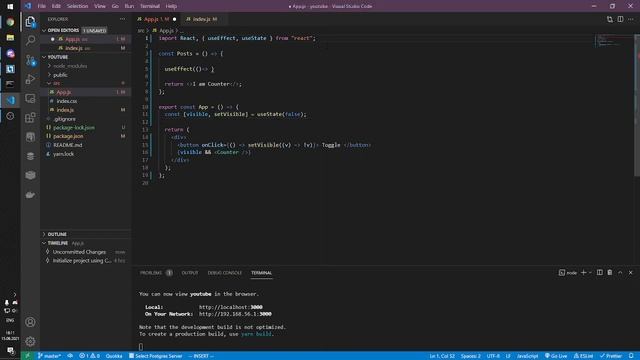Click ESLint in the status bar
640x360 pixels.
point(583,356)
